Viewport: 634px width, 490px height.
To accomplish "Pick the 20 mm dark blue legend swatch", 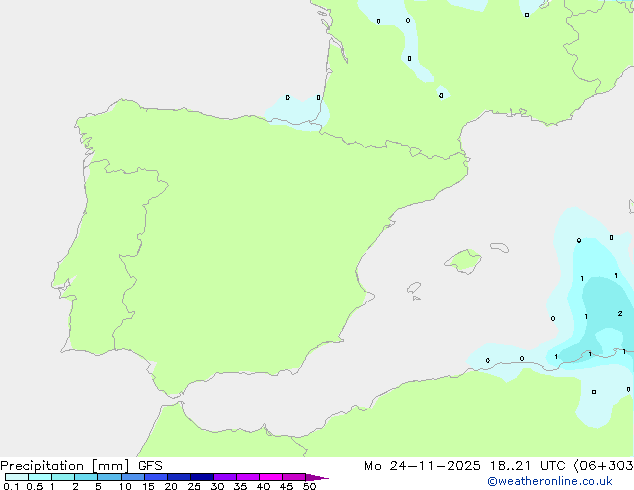I will pos(179,478).
